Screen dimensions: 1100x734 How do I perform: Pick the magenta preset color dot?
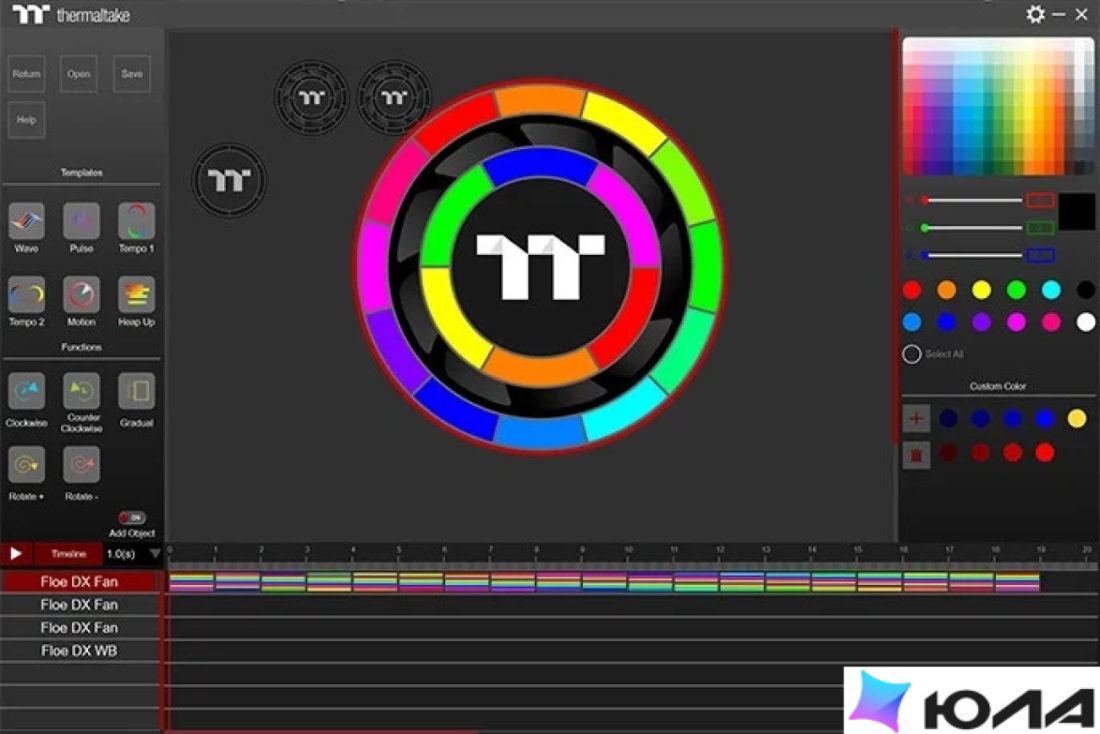tap(1016, 322)
